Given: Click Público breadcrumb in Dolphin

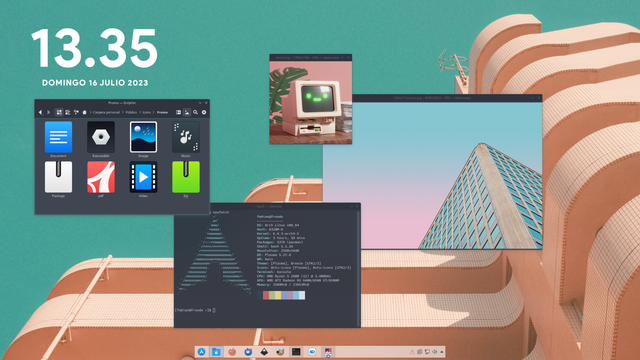Looking at the screenshot, I should pos(131,112).
